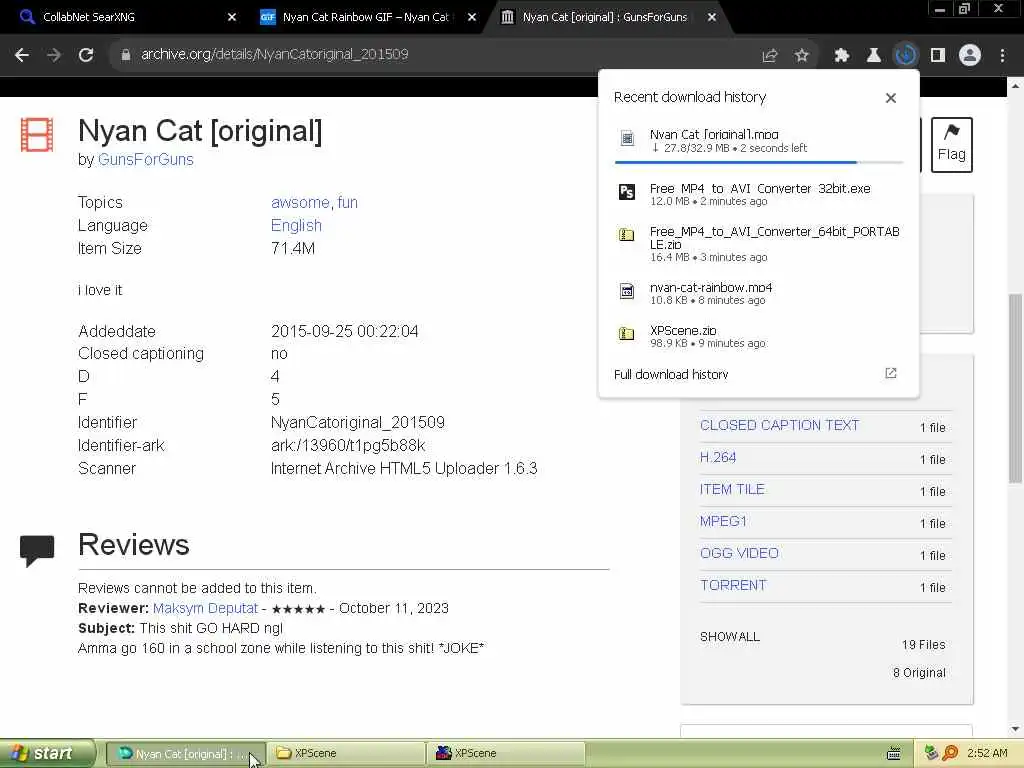Toggle the downloads icon in the toolbar
The image size is (1024, 768).
click(x=905, y=55)
